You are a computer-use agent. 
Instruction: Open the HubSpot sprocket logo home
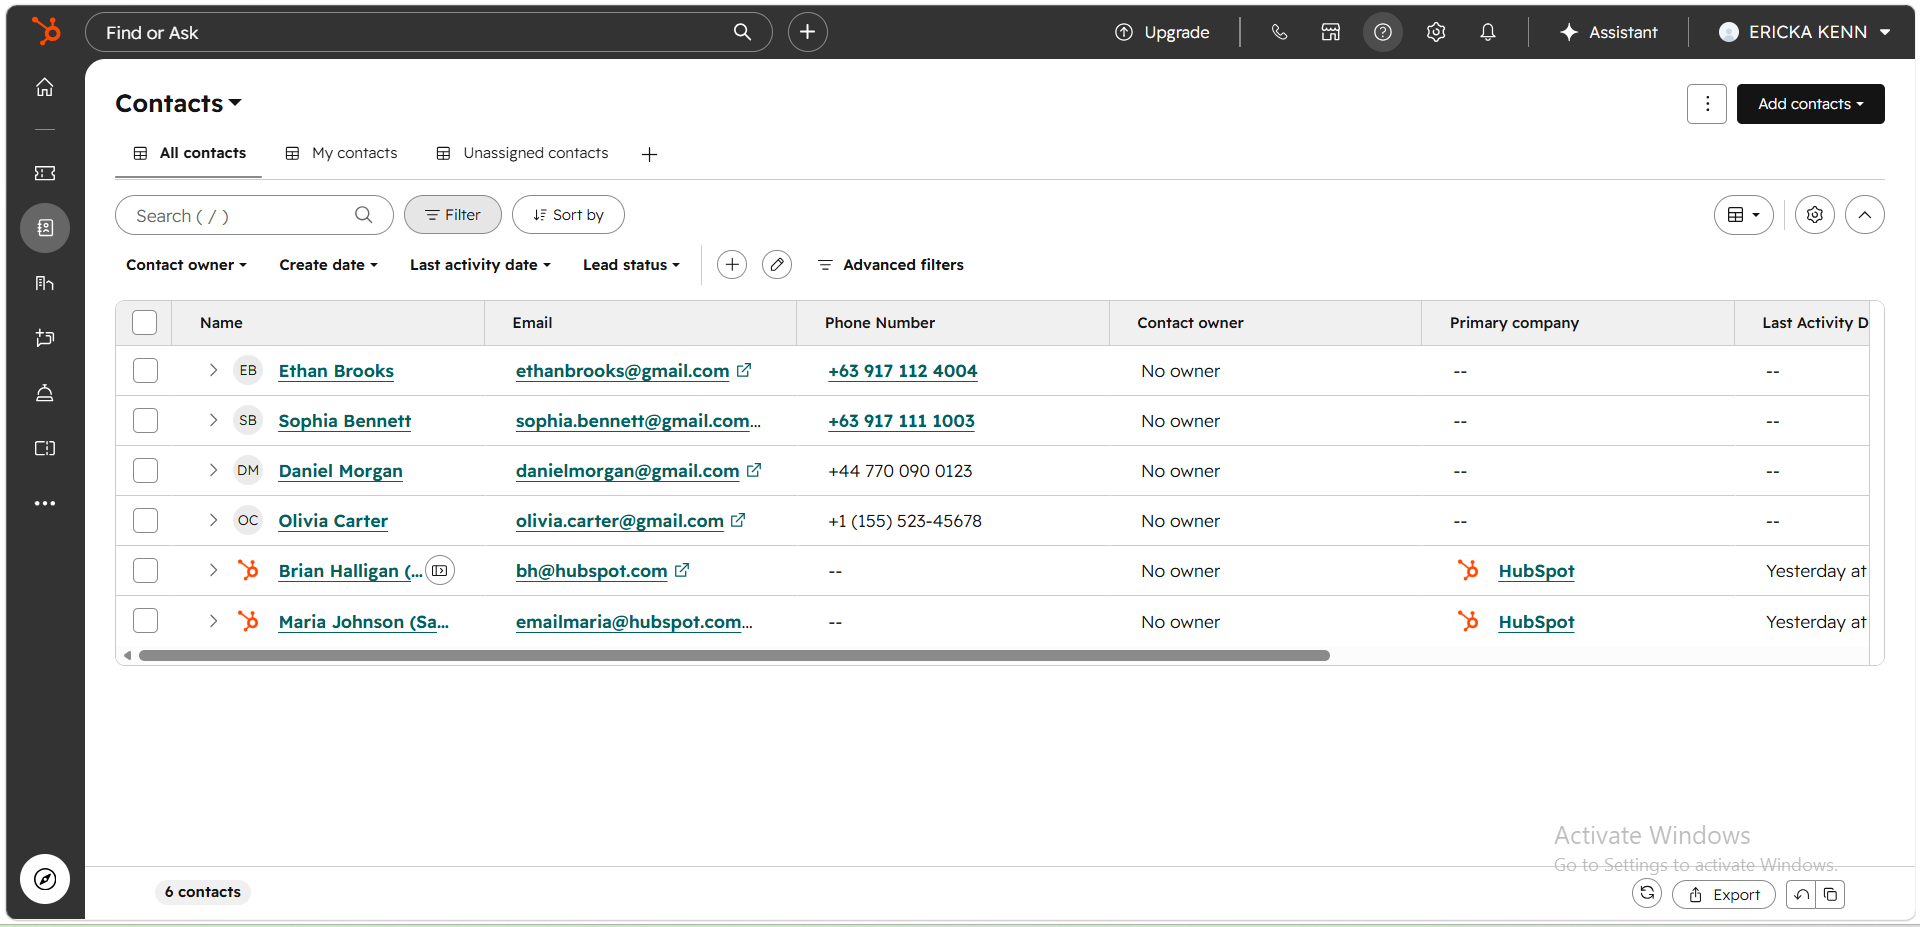click(45, 31)
